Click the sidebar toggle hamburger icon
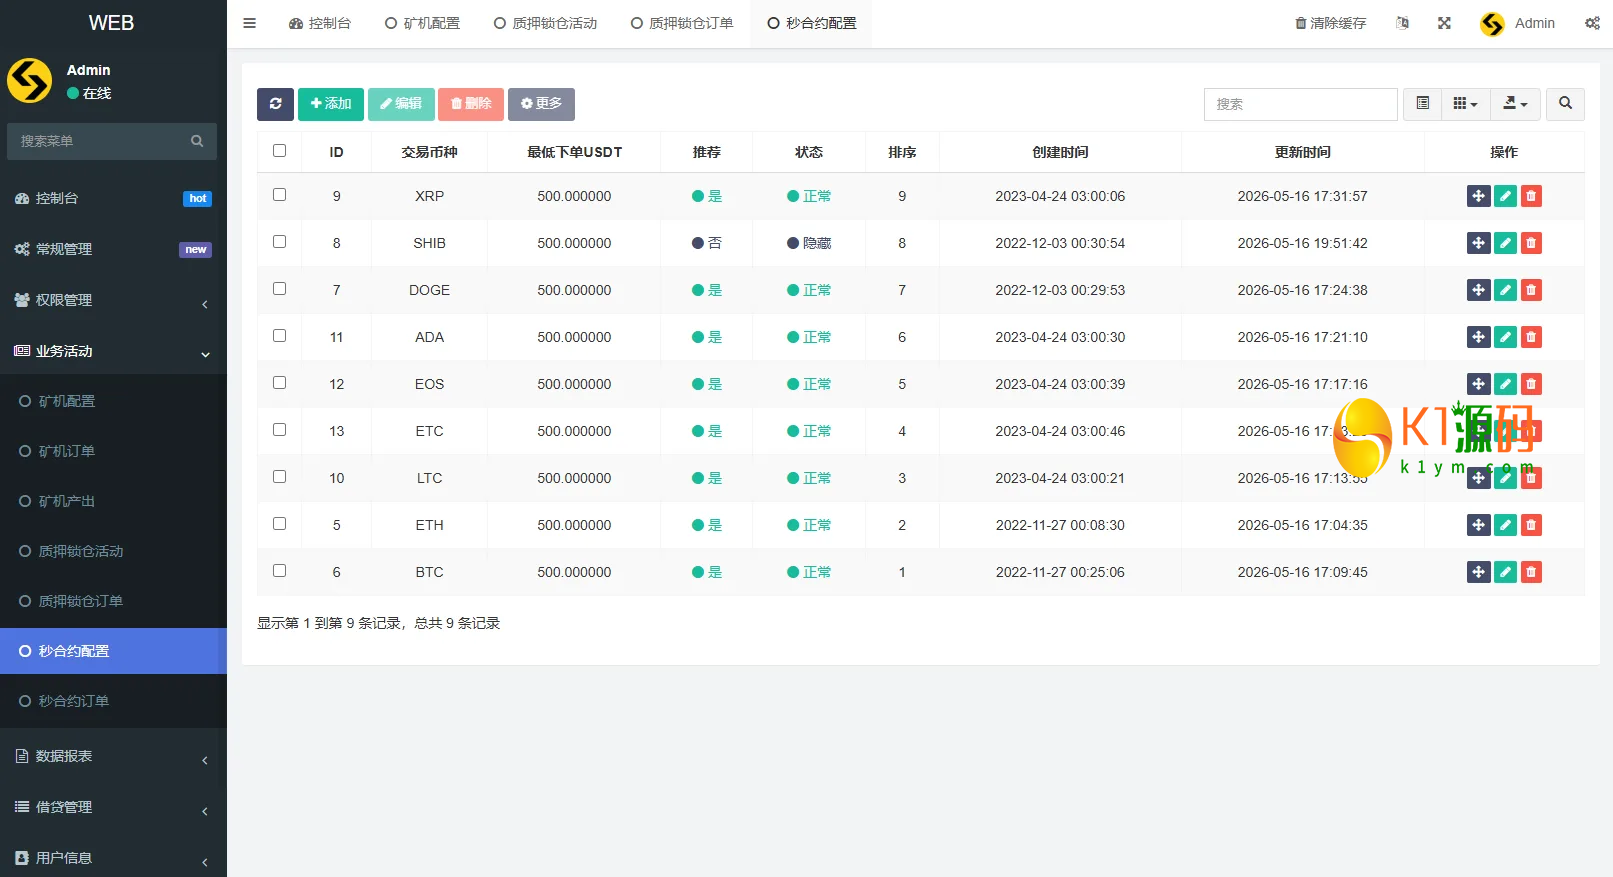The image size is (1613, 877). pos(249,23)
